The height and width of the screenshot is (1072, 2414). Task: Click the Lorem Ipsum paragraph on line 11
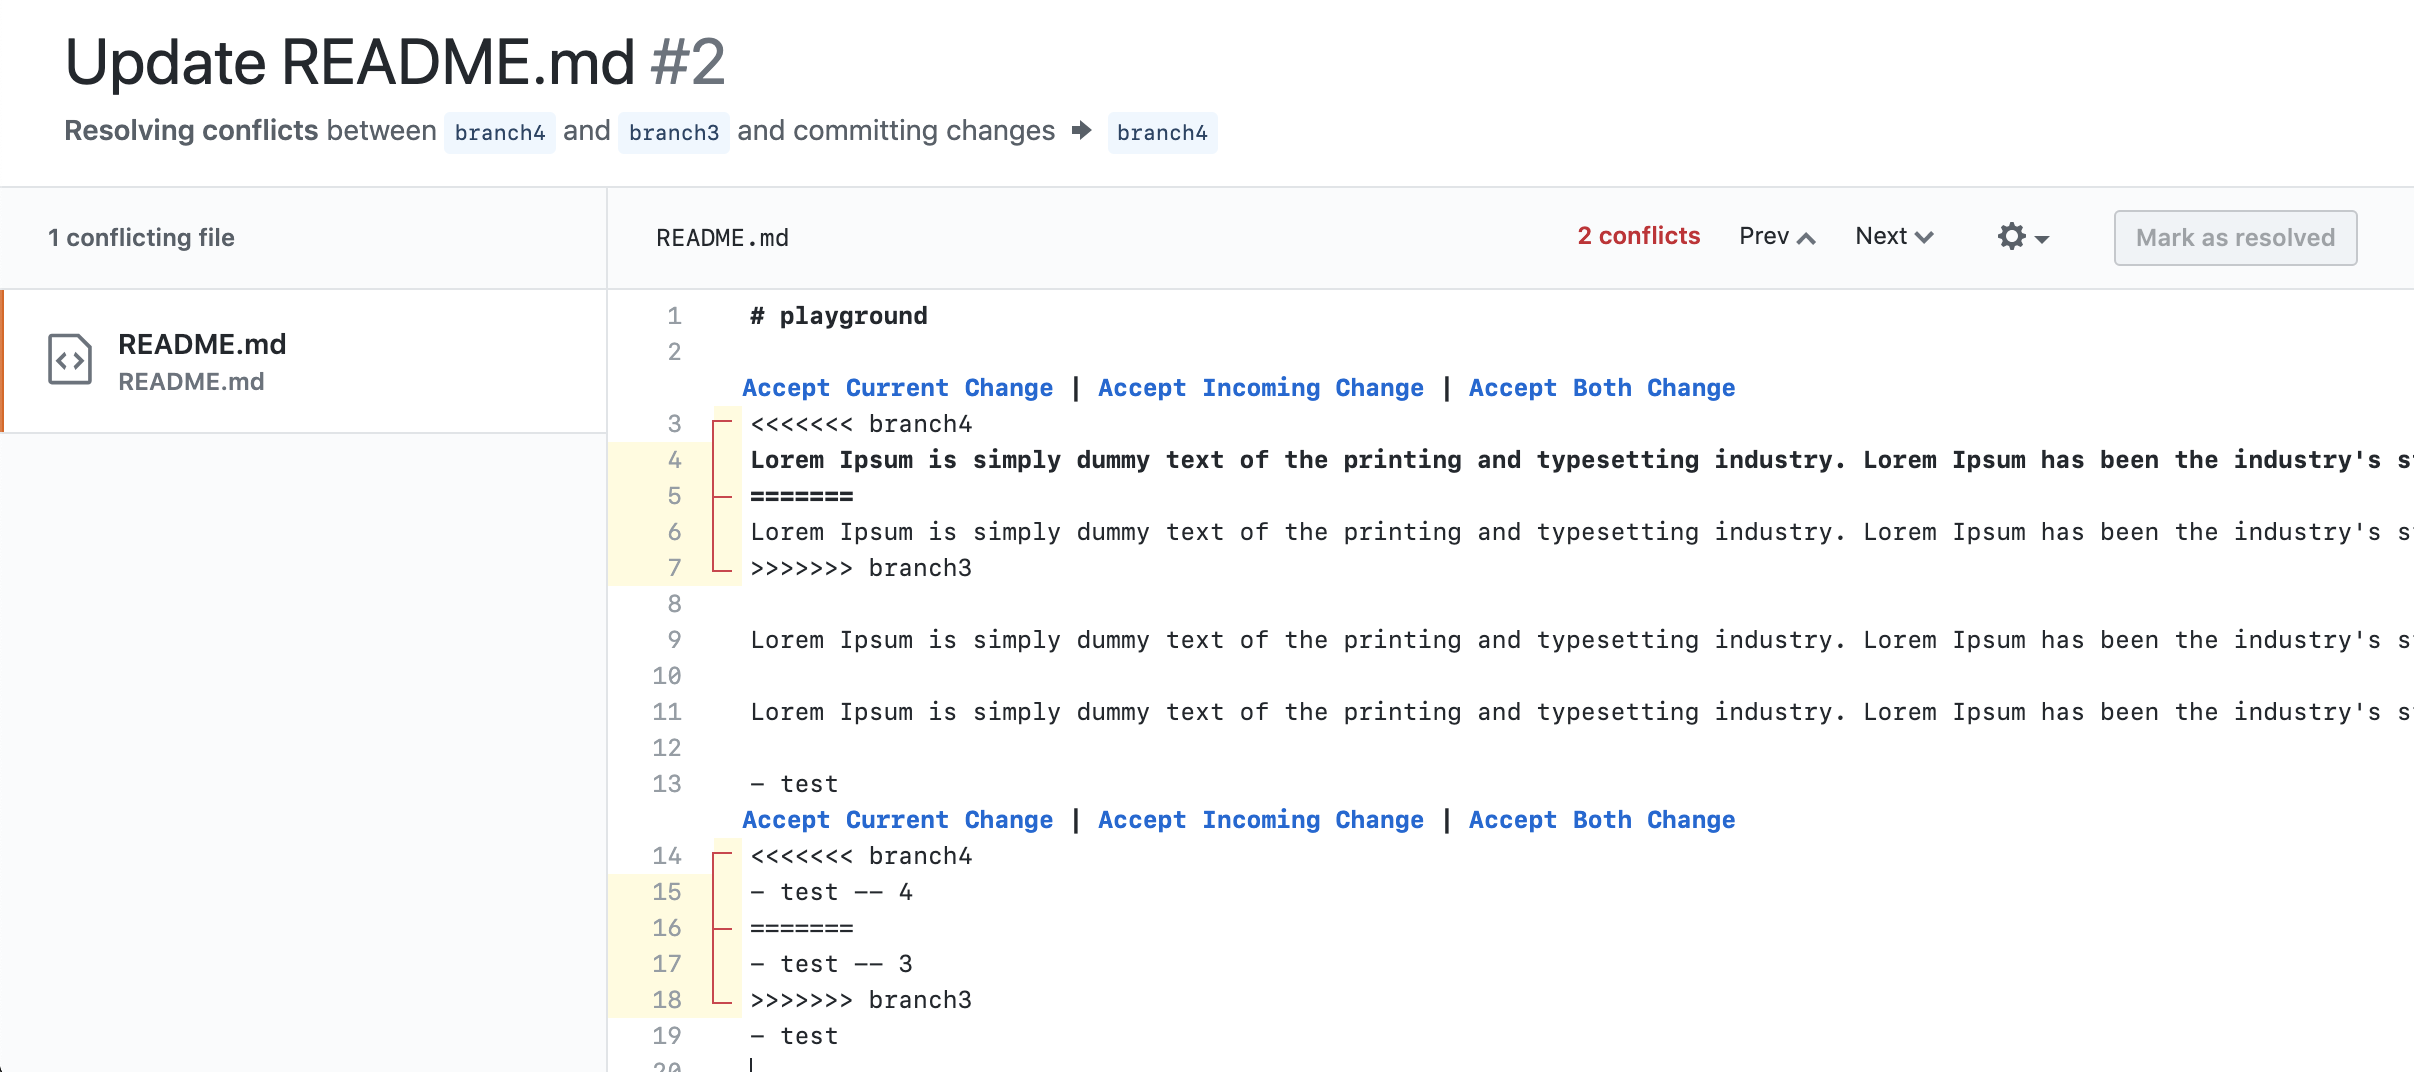(1582, 712)
